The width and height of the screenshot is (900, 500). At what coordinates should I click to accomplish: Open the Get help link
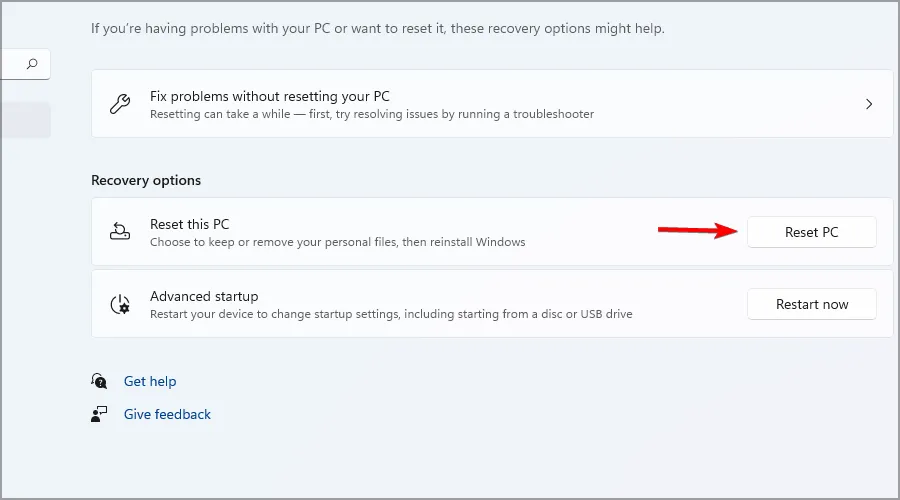click(x=150, y=381)
